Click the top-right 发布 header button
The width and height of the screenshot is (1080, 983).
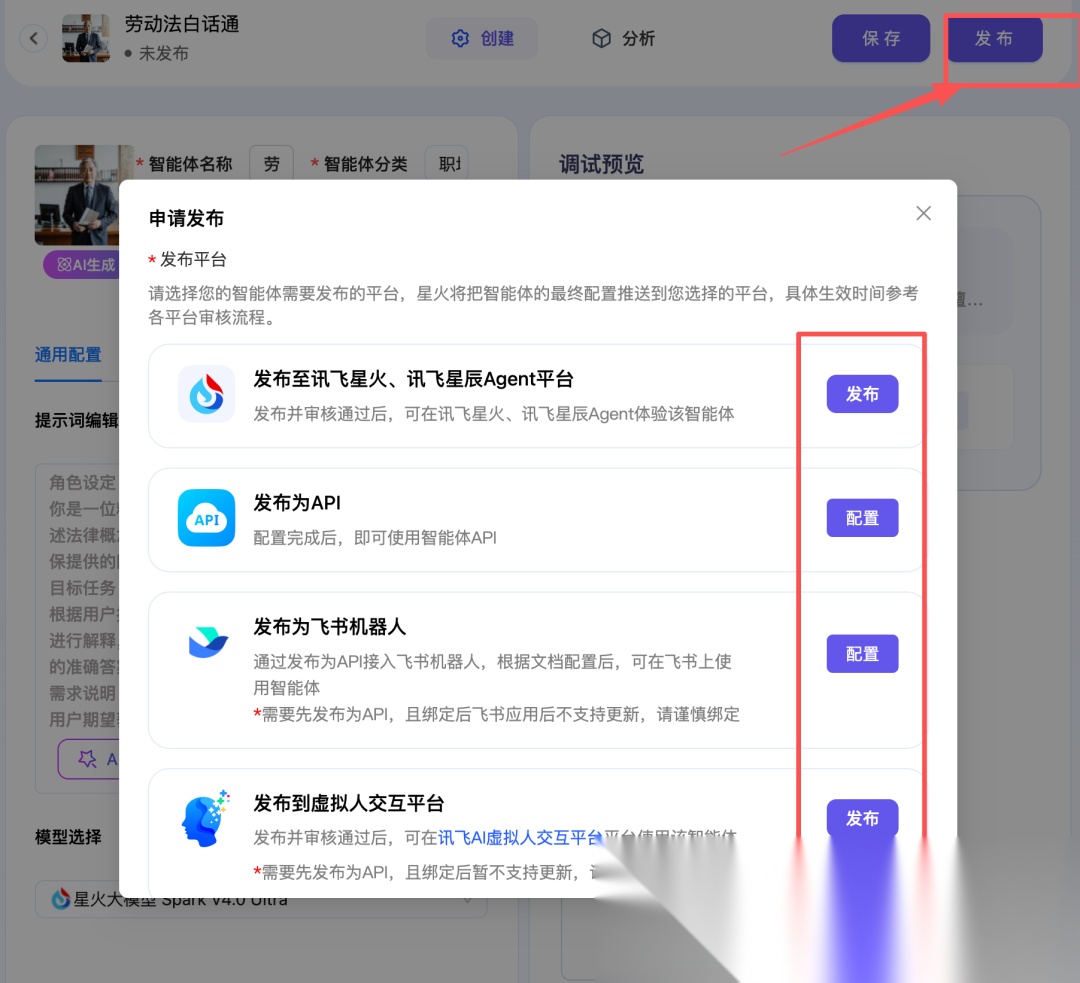(x=993, y=39)
